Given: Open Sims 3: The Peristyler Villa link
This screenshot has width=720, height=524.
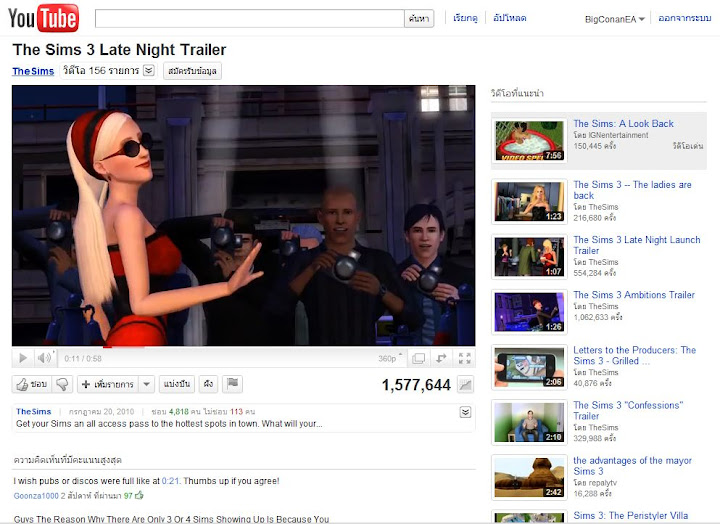Looking at the screenshot, I should click(630, 515).
